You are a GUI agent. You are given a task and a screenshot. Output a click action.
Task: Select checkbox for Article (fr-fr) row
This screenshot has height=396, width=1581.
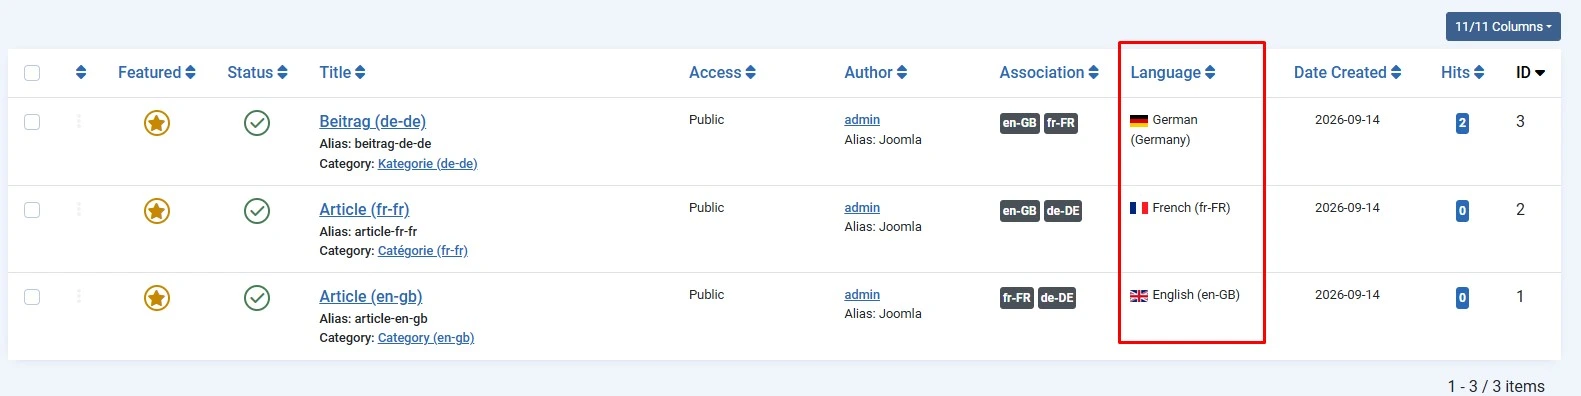[x=32, y=210]
